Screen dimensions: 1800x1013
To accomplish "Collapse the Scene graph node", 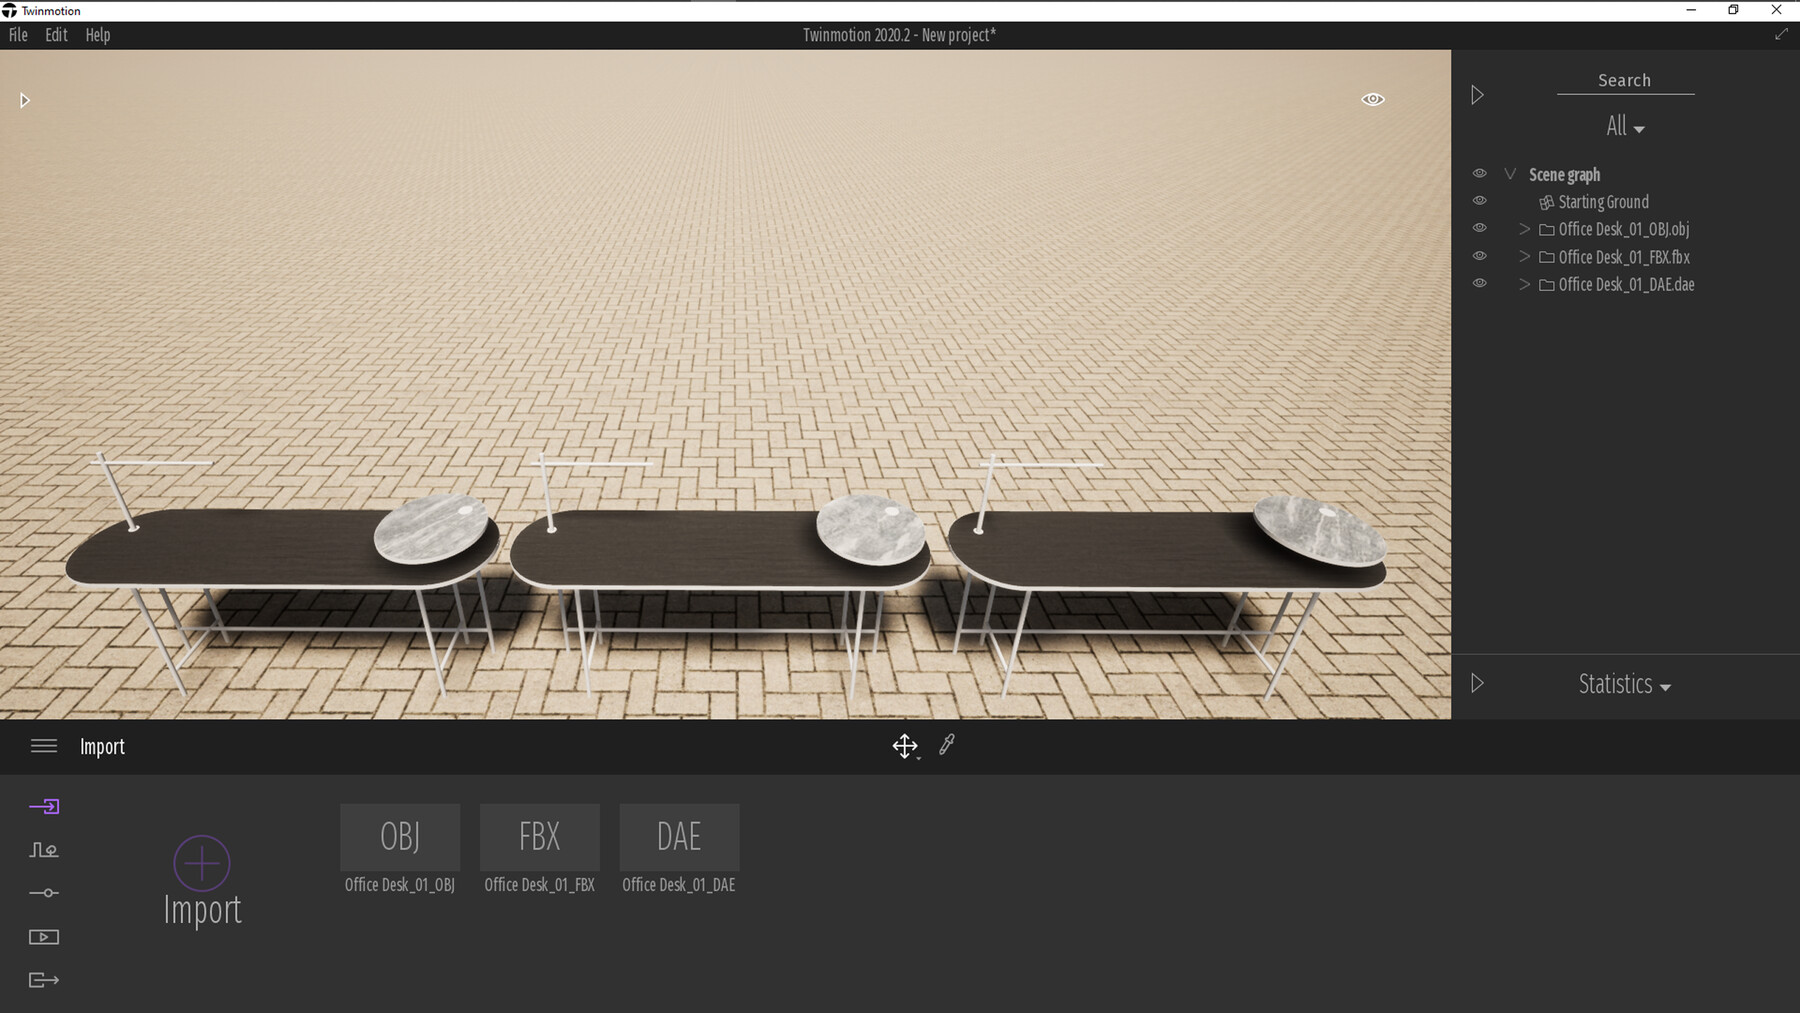I will click(x=1510, y=173).
